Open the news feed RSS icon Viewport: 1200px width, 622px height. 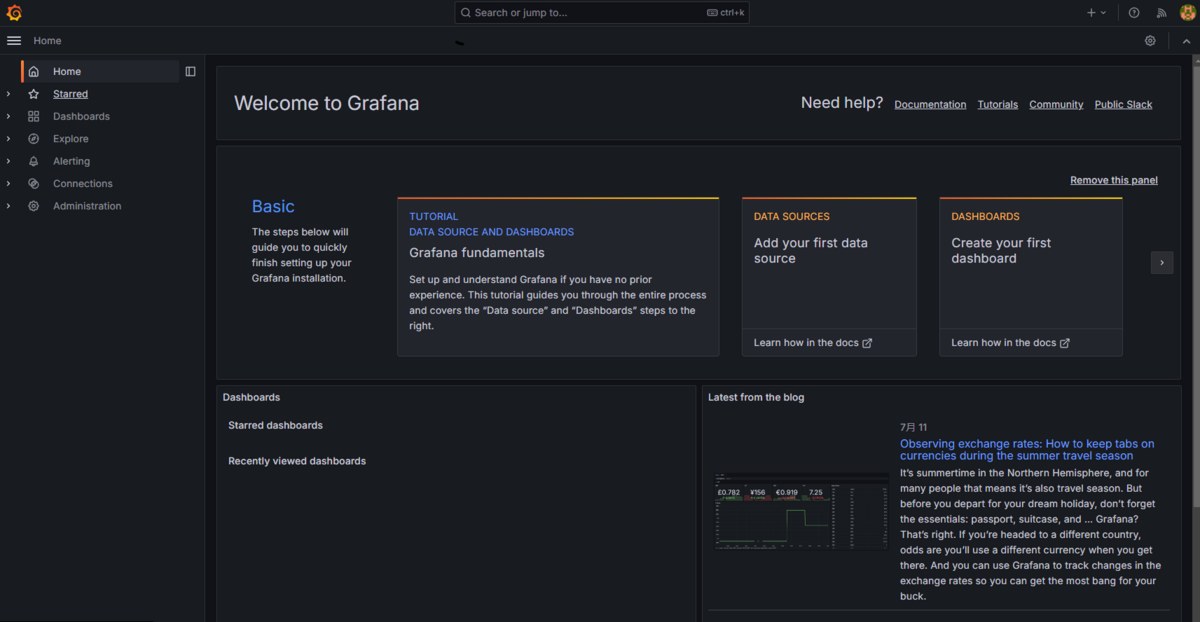(1162, 13)
